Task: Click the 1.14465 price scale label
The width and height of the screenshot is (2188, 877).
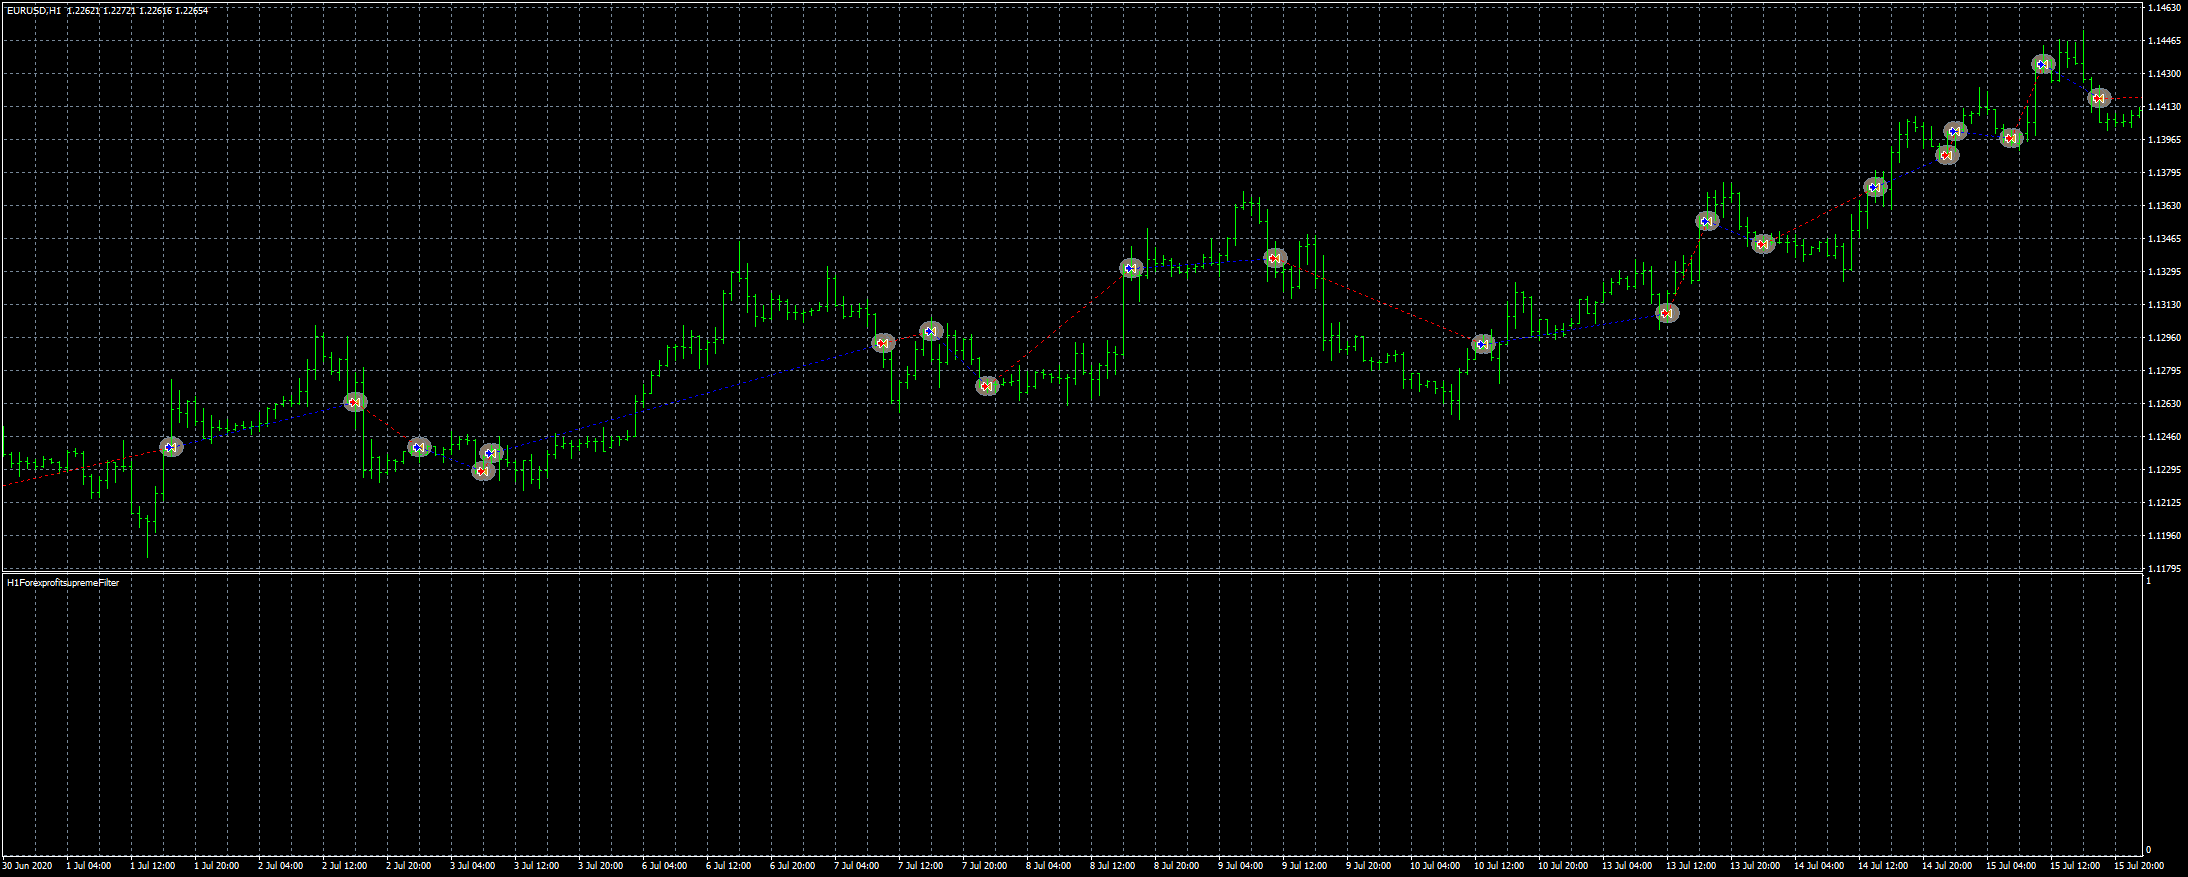Action: (2165, 41)
